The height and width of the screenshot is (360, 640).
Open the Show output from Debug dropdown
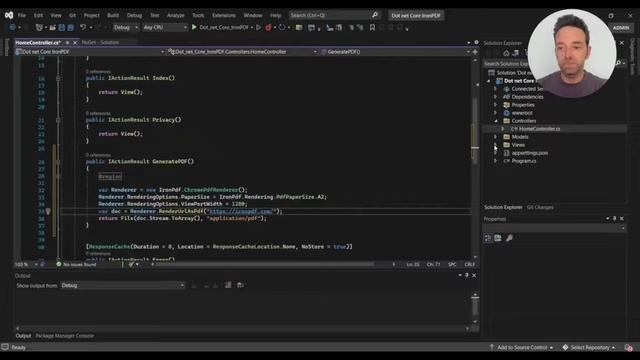click(x=122, y=285)
